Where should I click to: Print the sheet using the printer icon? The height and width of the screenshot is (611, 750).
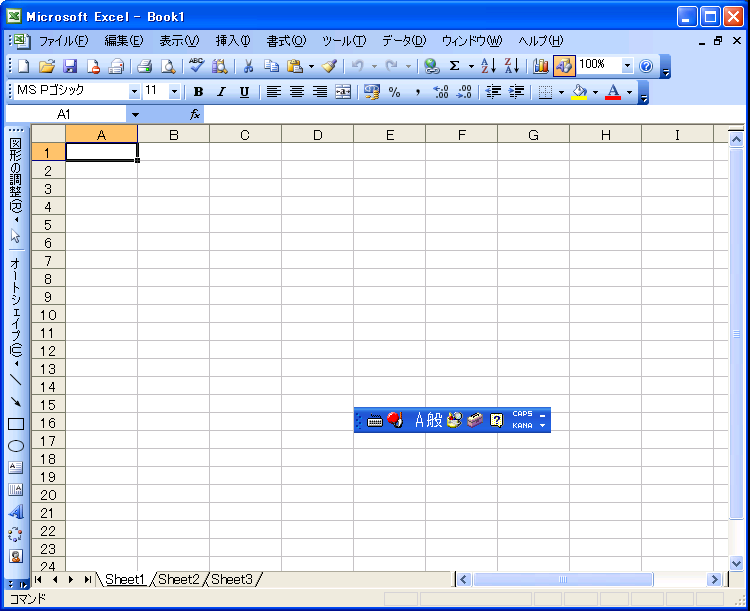pyautogui.click(x=144, y=66)
